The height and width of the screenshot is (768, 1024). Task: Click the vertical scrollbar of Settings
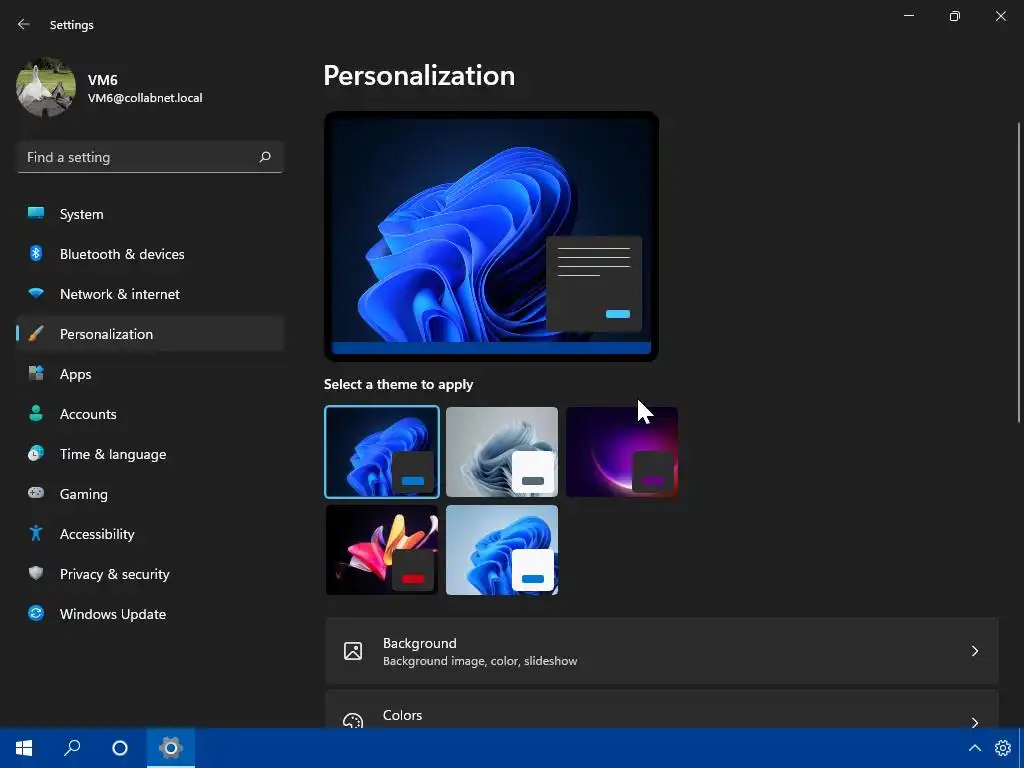click(1019, 272)
